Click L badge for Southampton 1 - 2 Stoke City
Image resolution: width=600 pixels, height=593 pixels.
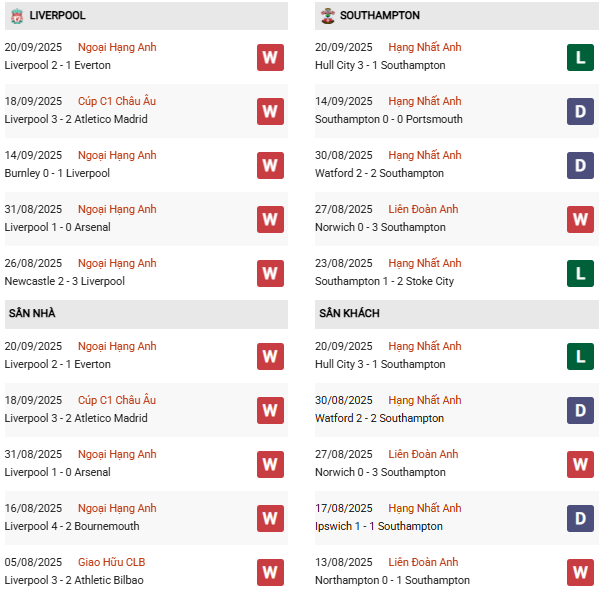click(580, 273)
